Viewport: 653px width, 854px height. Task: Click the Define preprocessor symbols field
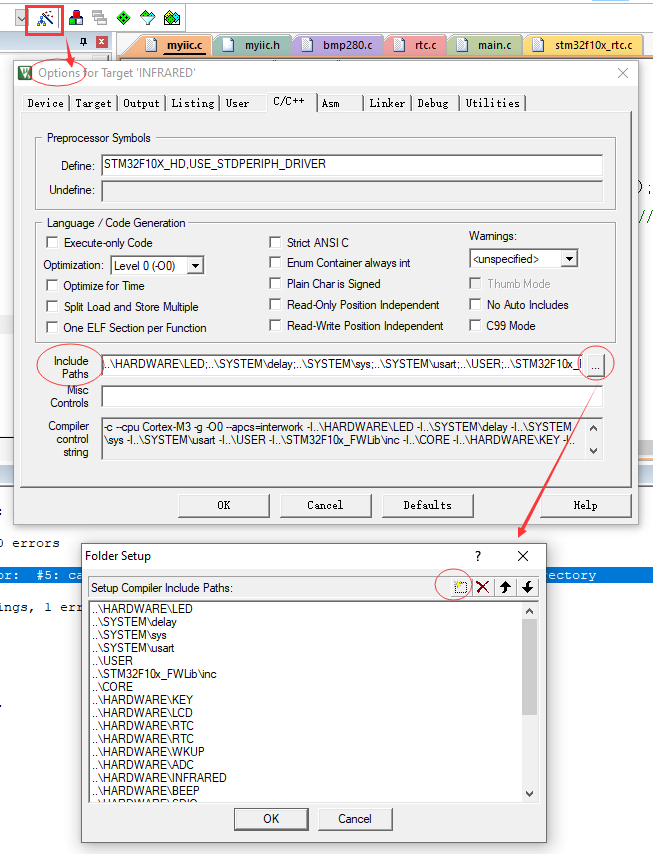[x=352, y=164]
